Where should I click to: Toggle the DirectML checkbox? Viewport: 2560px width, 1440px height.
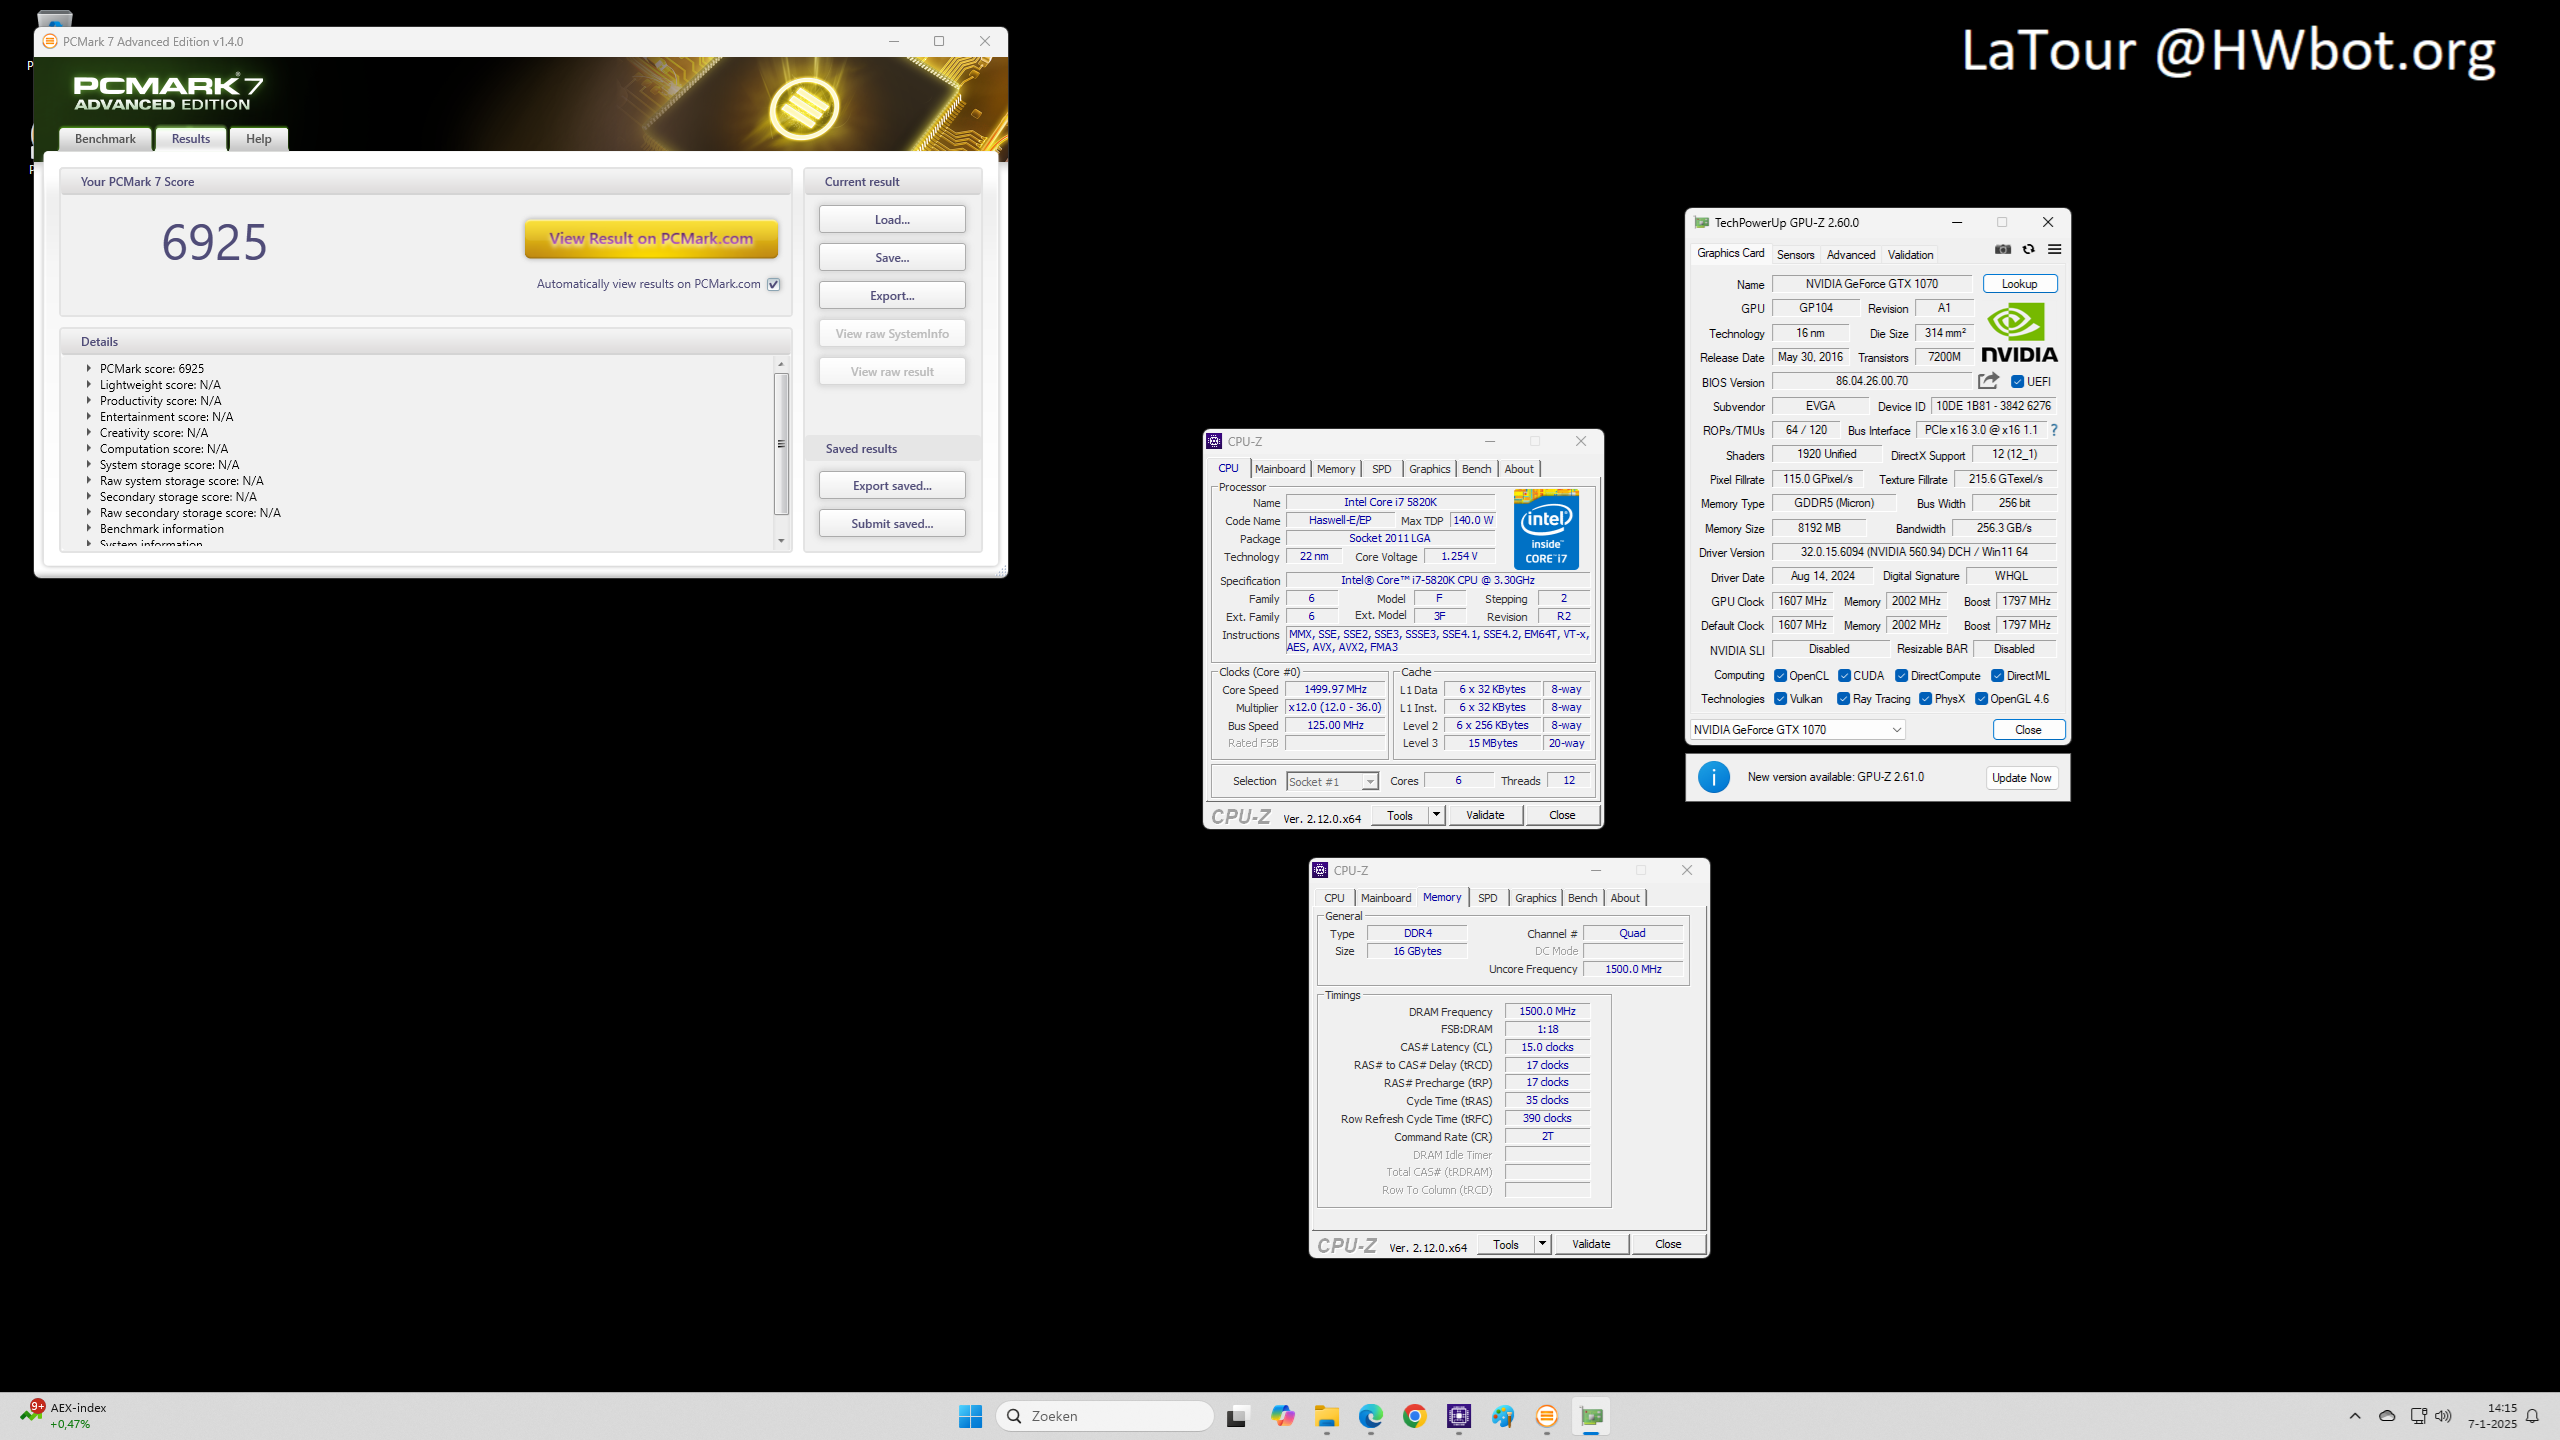(x=1997, y=676)
